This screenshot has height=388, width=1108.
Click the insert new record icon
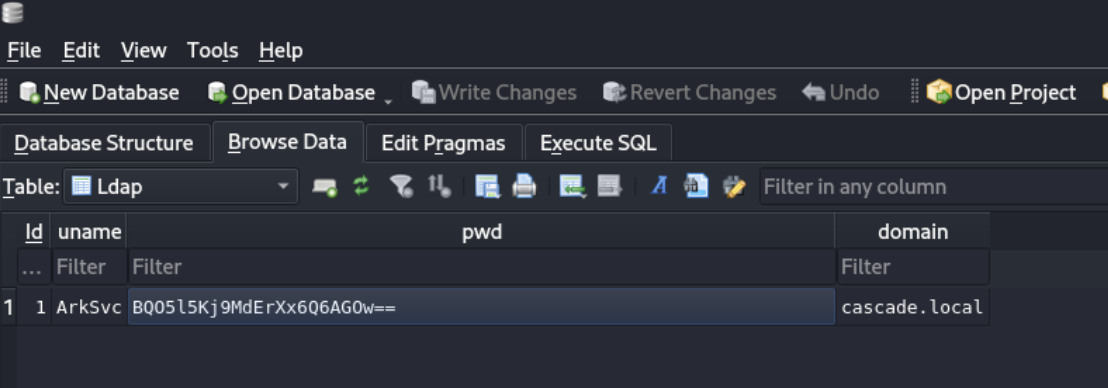coord(571,187)
